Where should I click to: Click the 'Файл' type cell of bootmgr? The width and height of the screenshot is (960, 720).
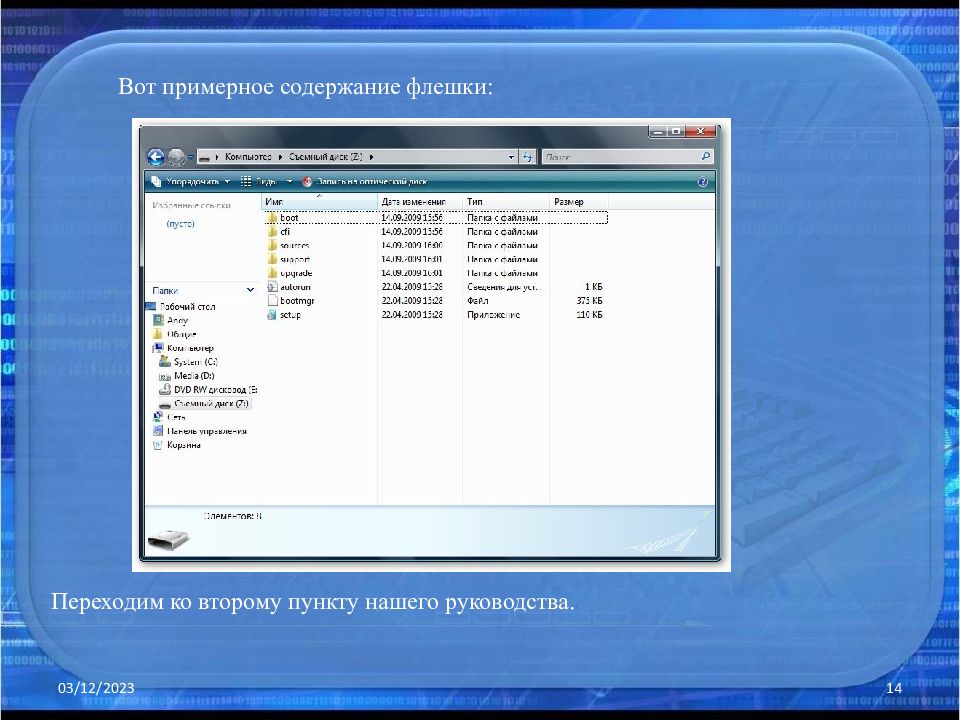[x=478, y=301]
